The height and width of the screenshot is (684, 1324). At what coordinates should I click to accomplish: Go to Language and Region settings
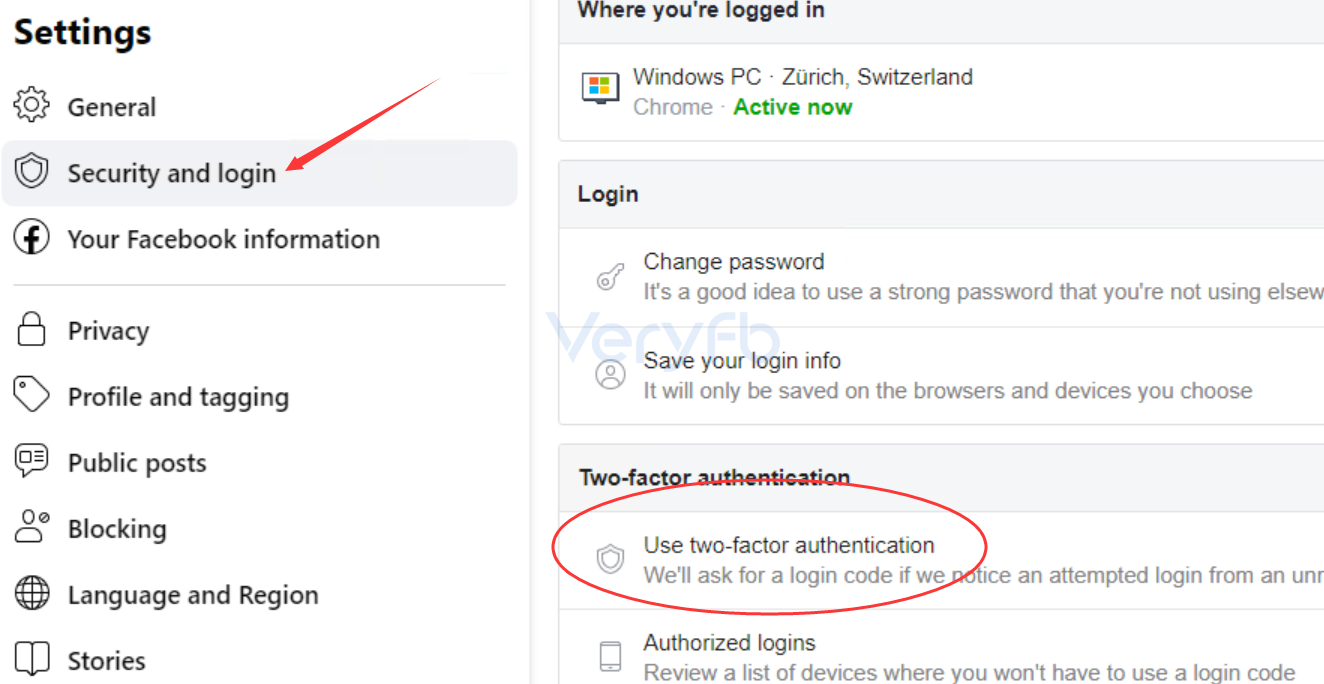coord(259,595)
